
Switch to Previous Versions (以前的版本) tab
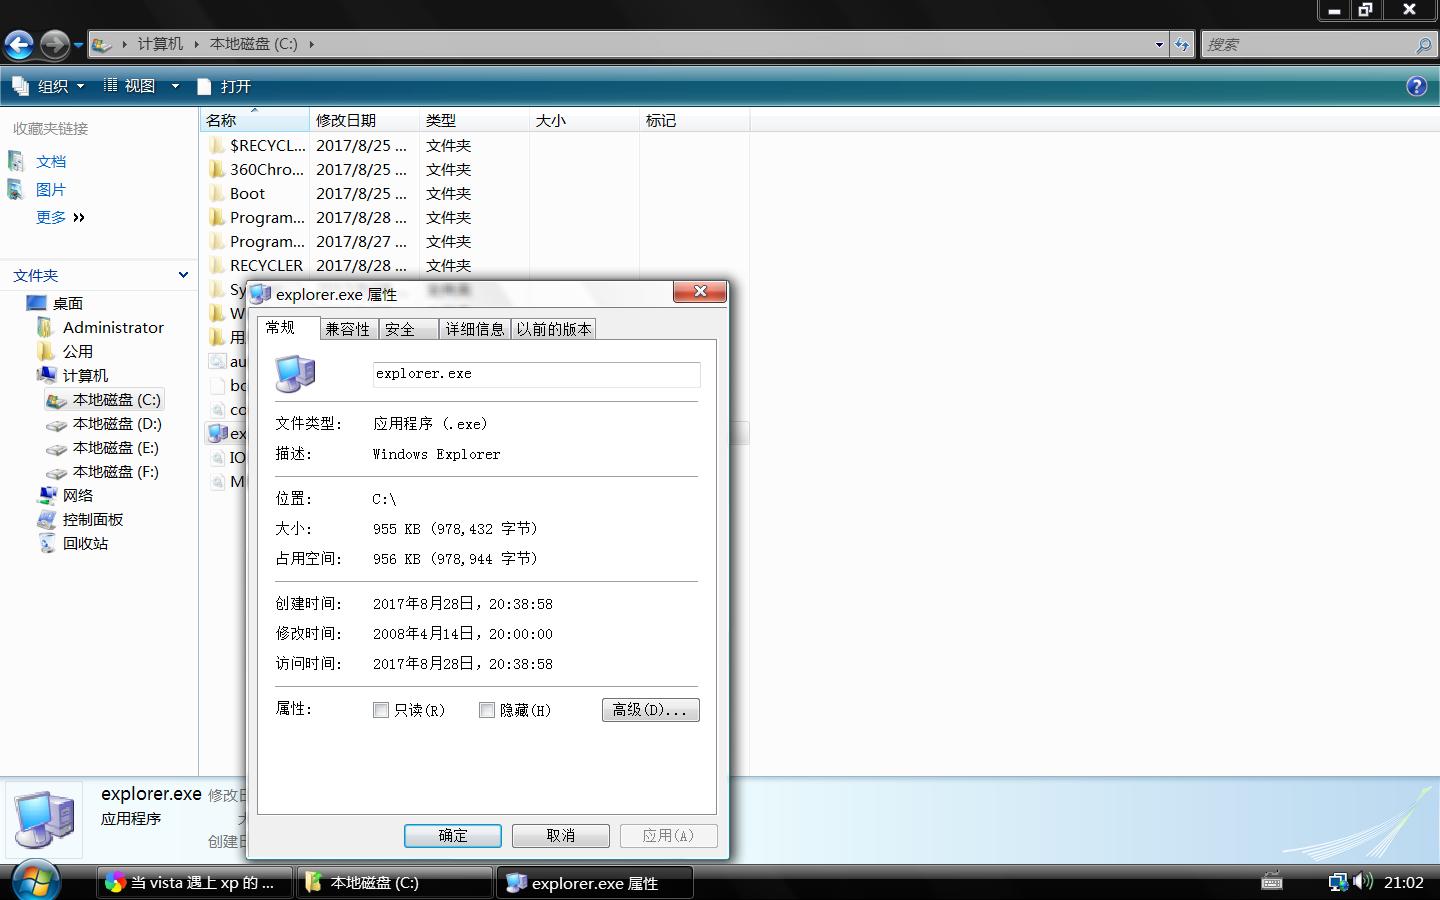pyautogui.click(x=554, y=329)
